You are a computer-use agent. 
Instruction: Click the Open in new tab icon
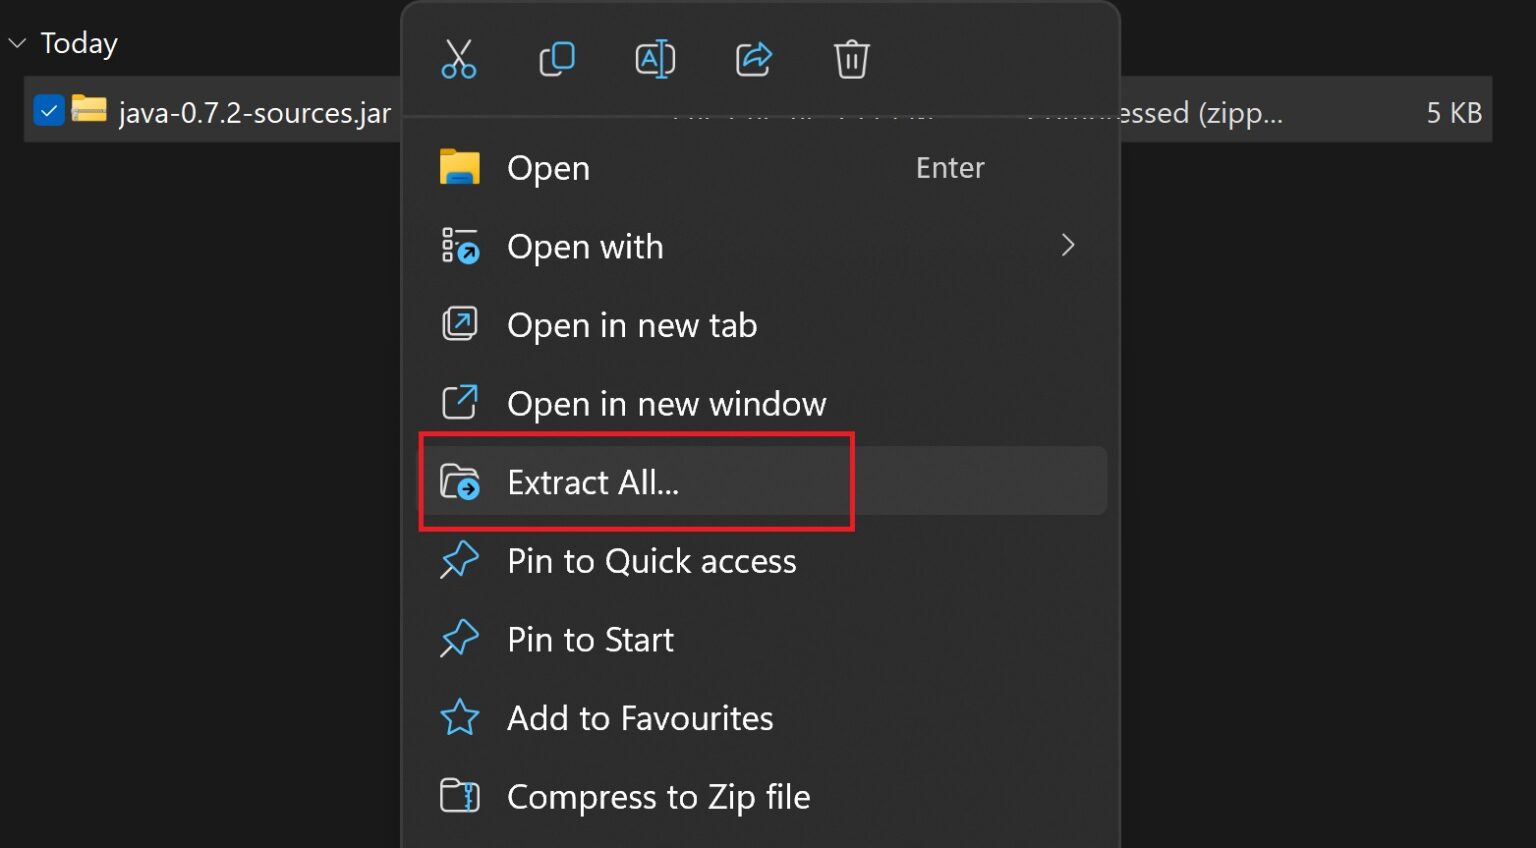pyautogui.click(x=460, y=324)
